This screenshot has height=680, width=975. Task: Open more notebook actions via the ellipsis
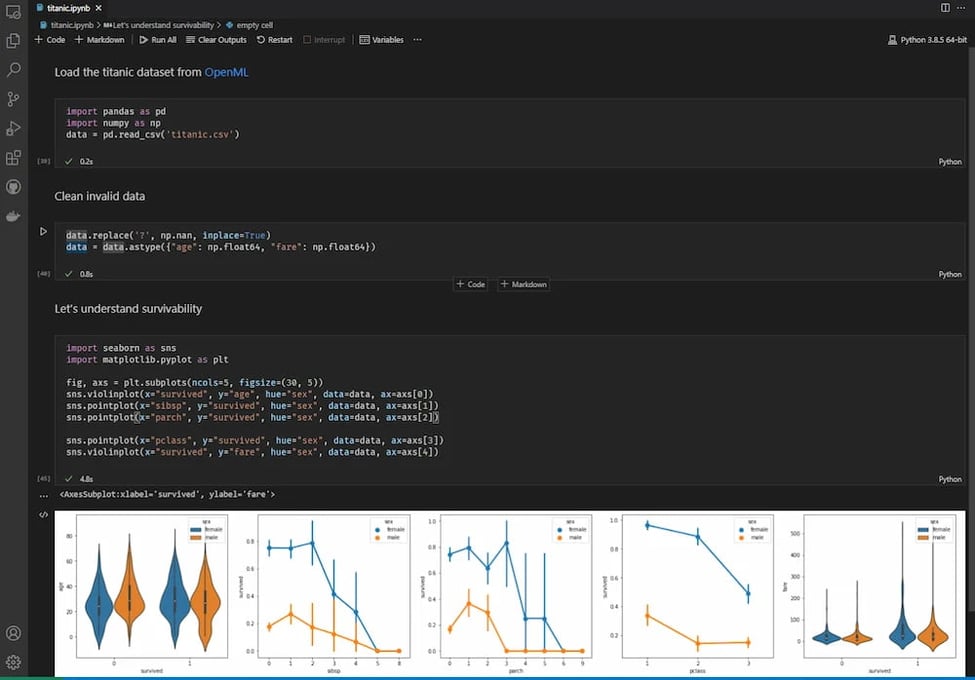[418, 39]
